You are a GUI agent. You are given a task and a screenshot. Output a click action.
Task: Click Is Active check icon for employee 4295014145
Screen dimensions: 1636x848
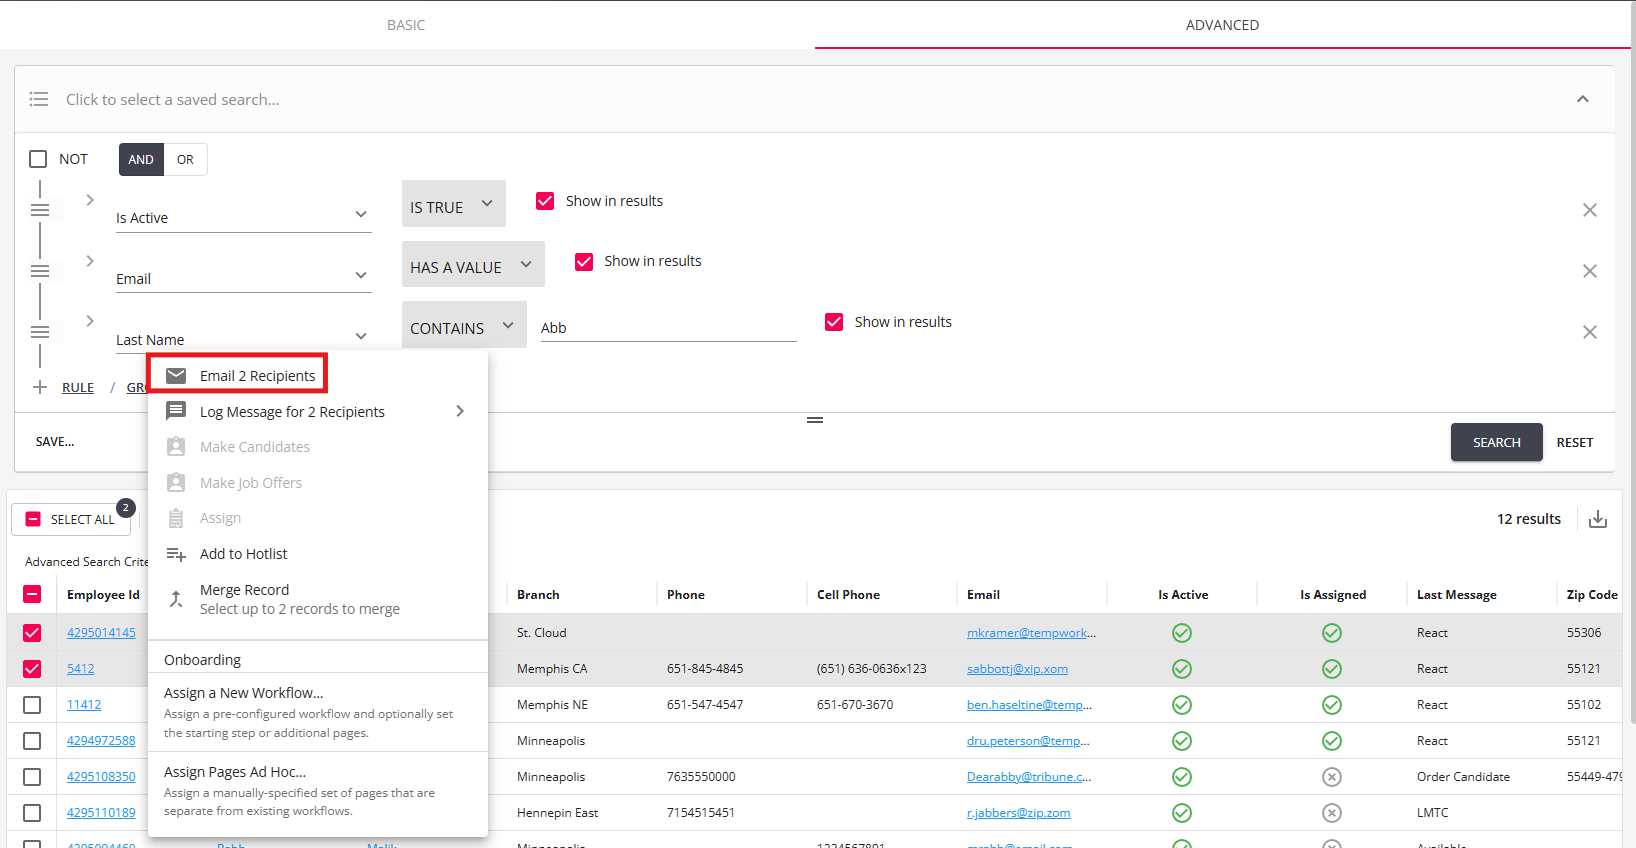tap(1182, 633)
